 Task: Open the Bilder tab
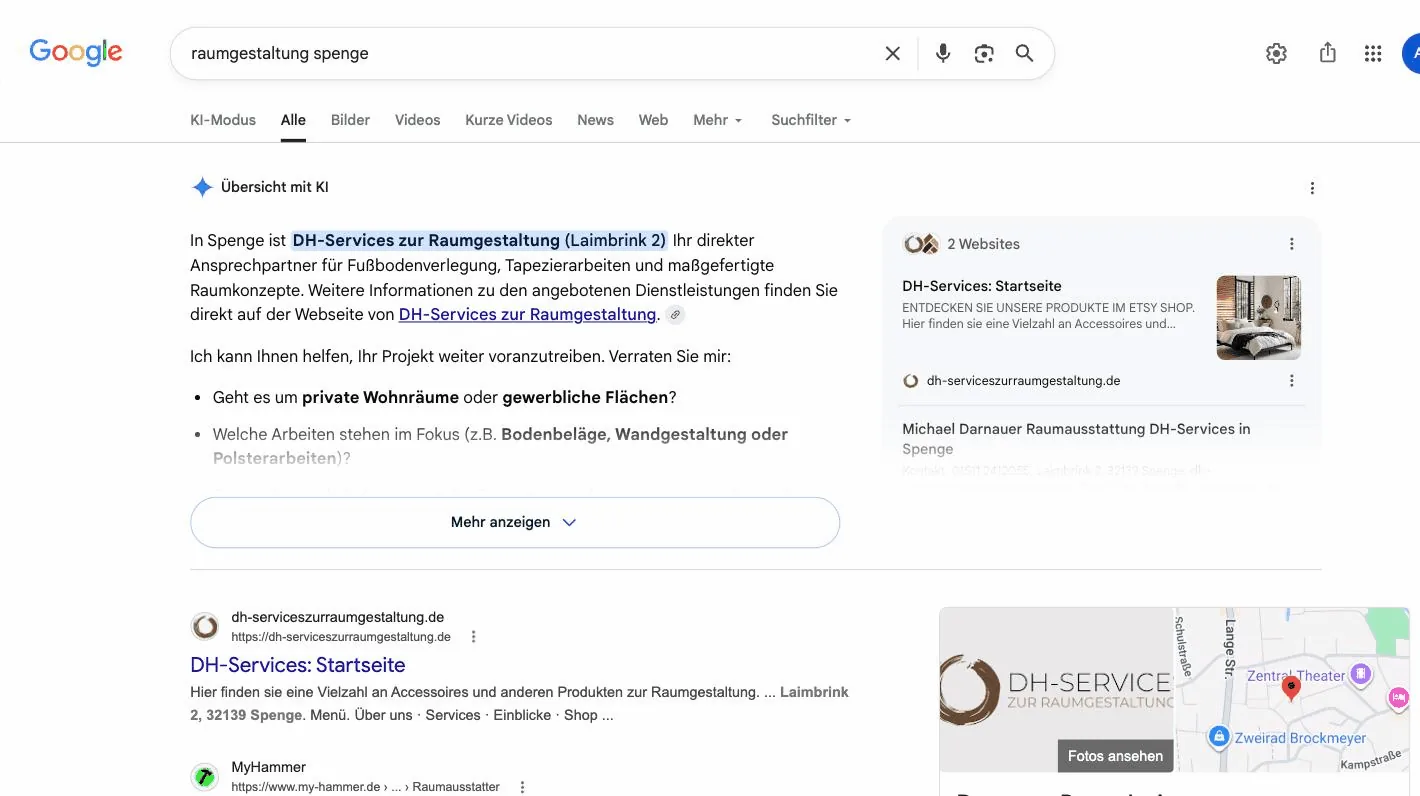[x=350, y=120]
